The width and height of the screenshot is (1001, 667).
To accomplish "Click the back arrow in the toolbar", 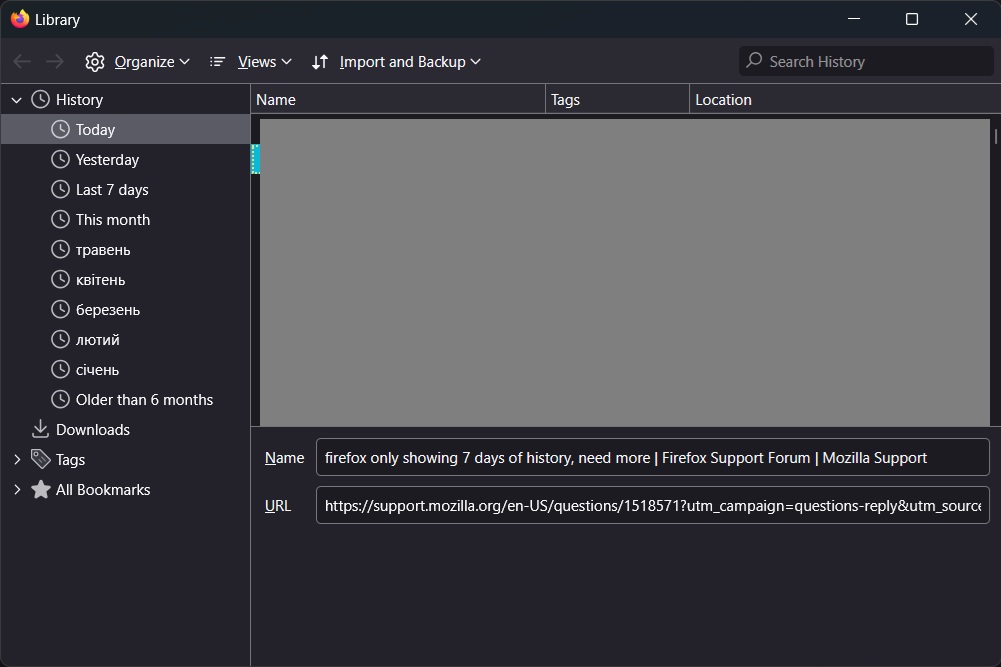I will click(22, 61).
